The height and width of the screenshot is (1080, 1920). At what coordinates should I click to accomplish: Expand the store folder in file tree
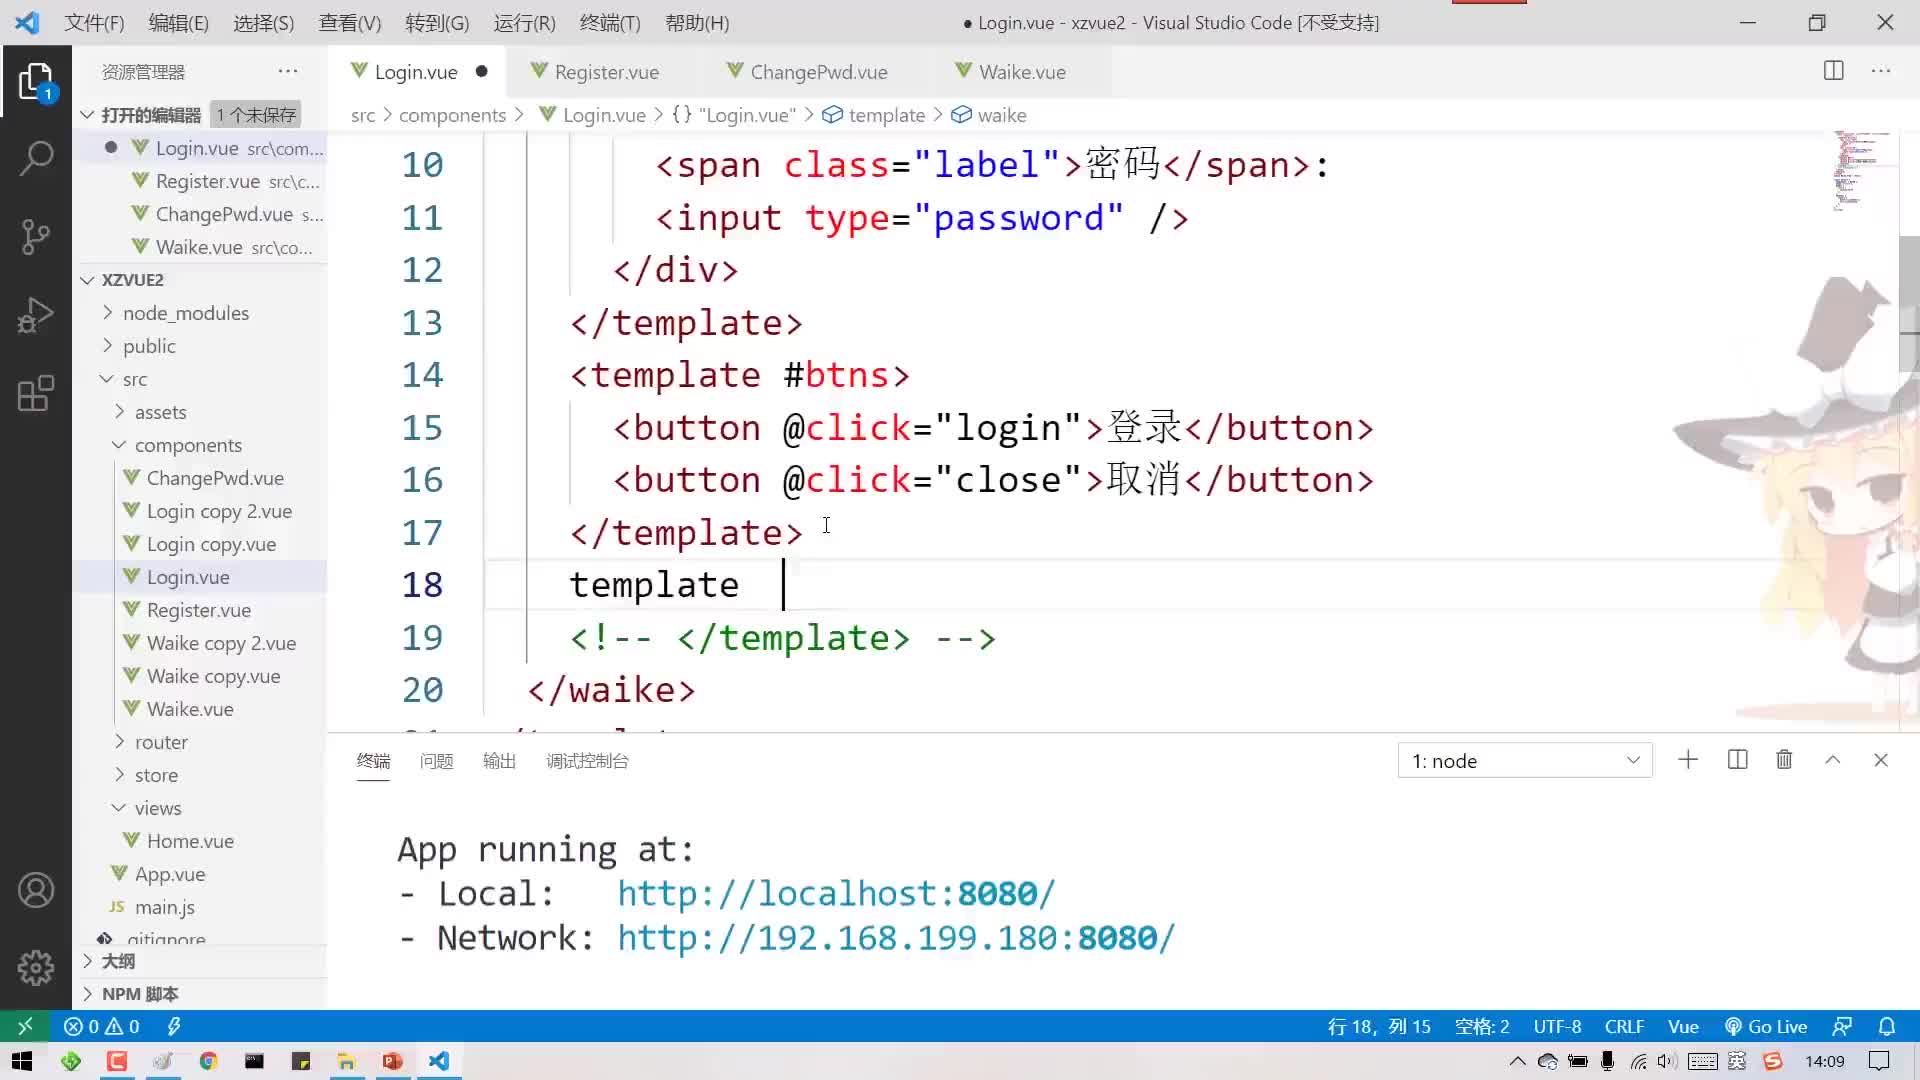(157, 774)
